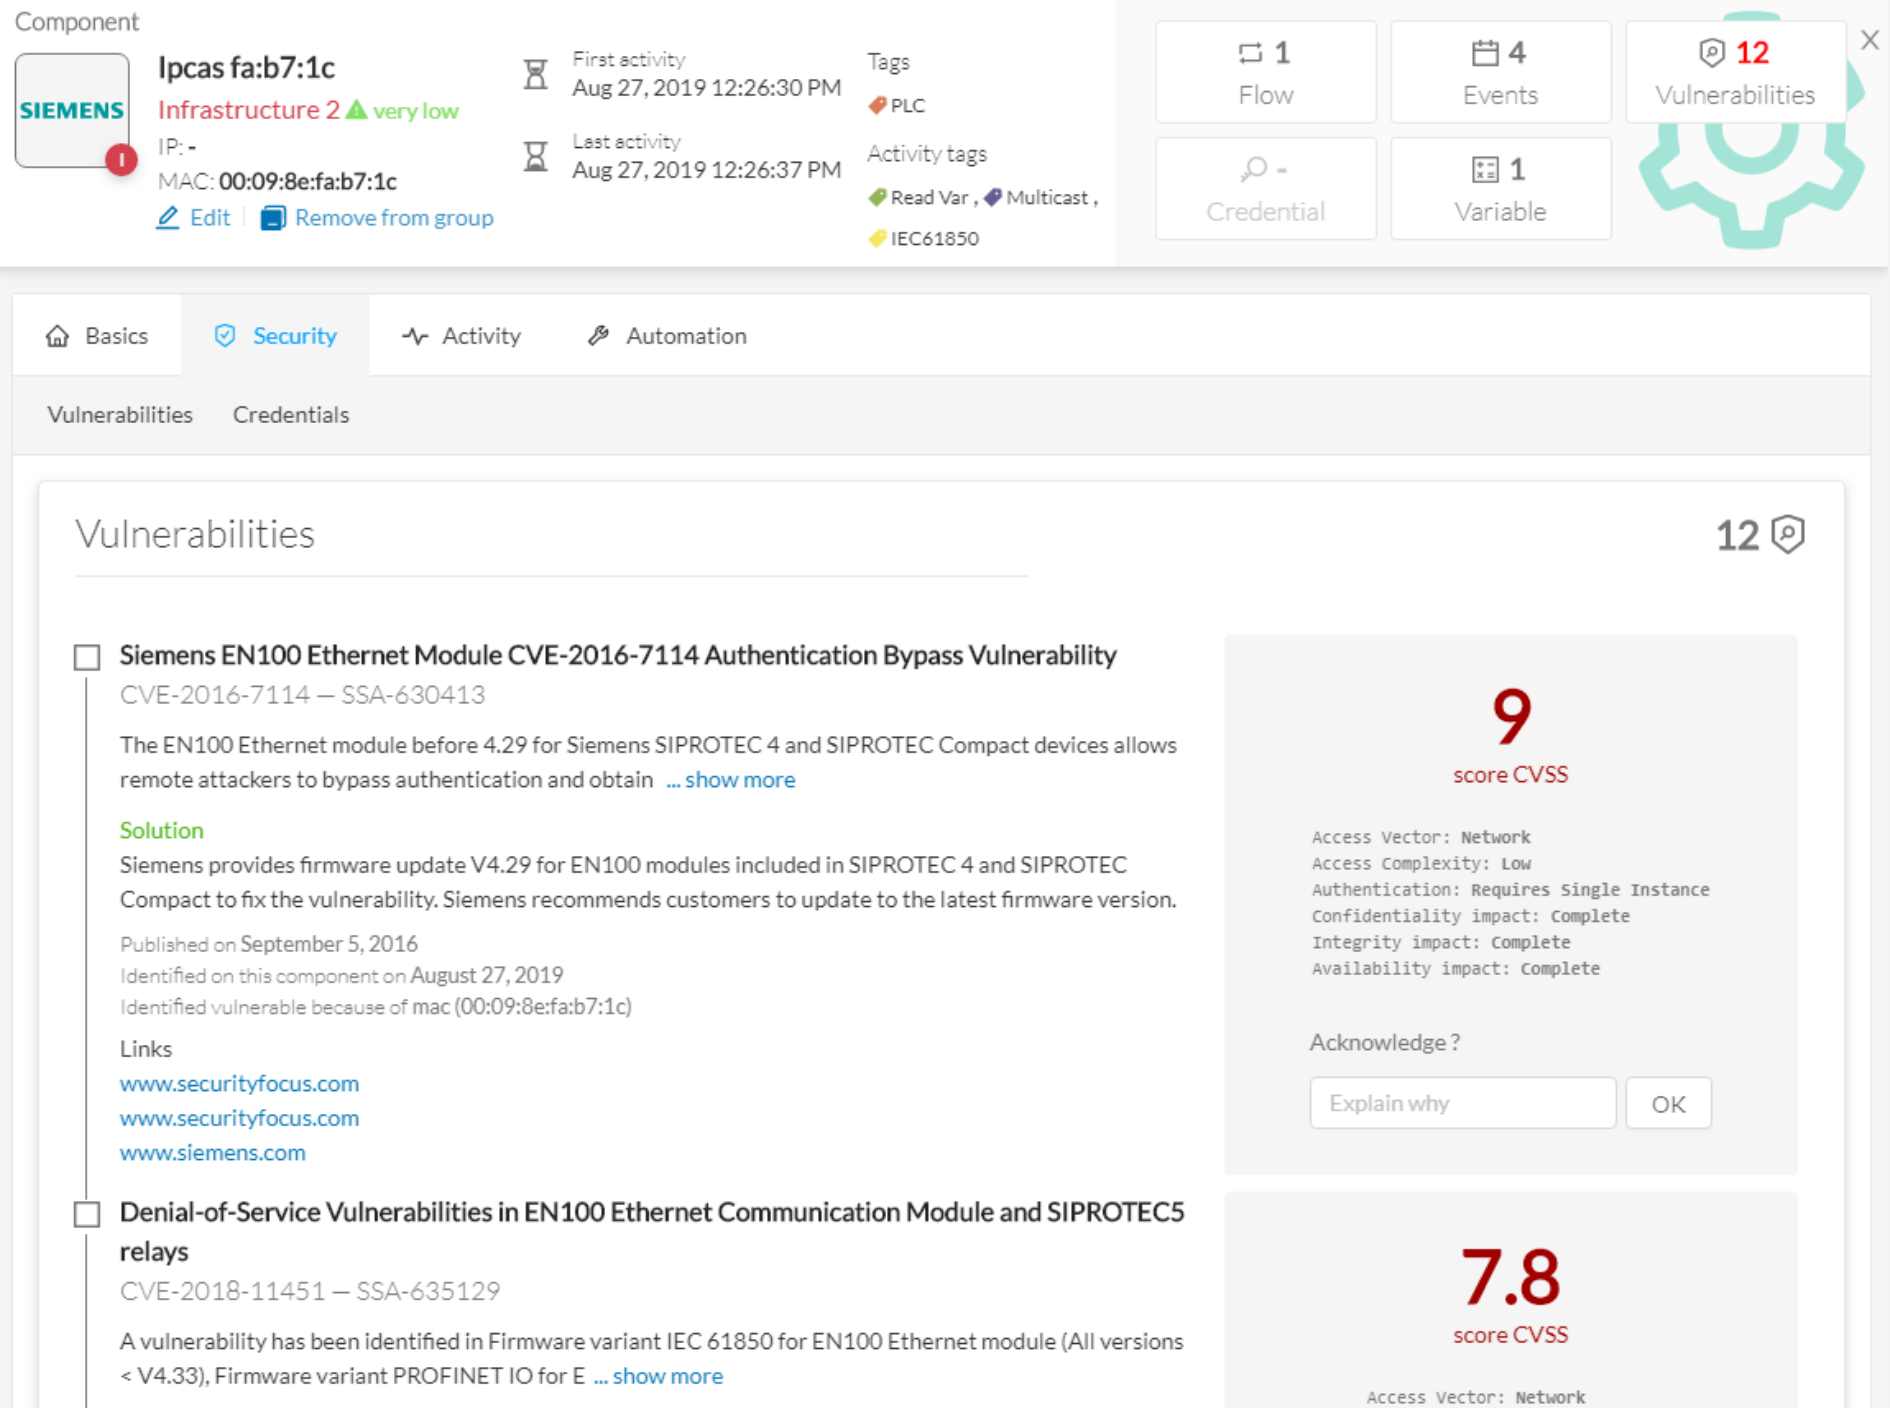
Task: Open the Variable tile
Action: [1500, 188]
